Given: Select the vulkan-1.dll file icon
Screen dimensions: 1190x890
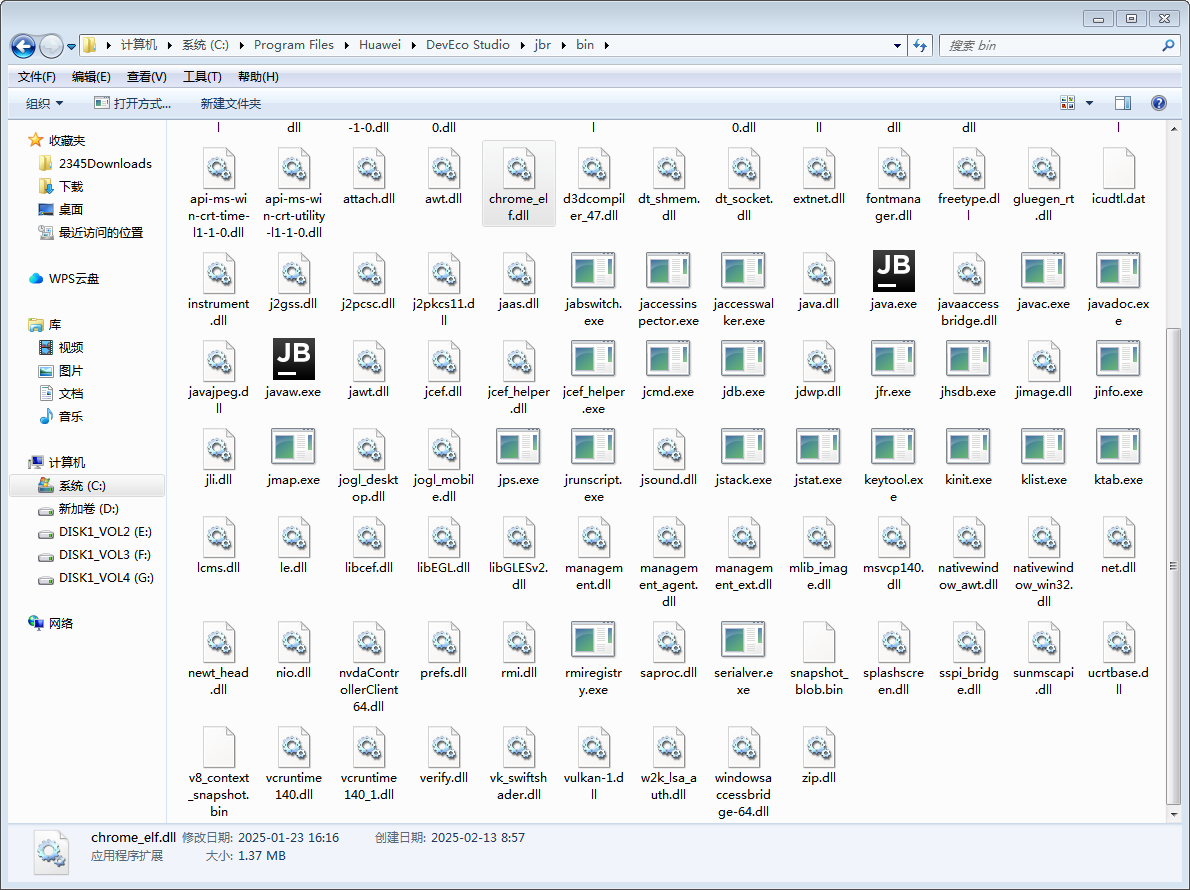Looking at the screenshot, I should (x=593, y=747).
